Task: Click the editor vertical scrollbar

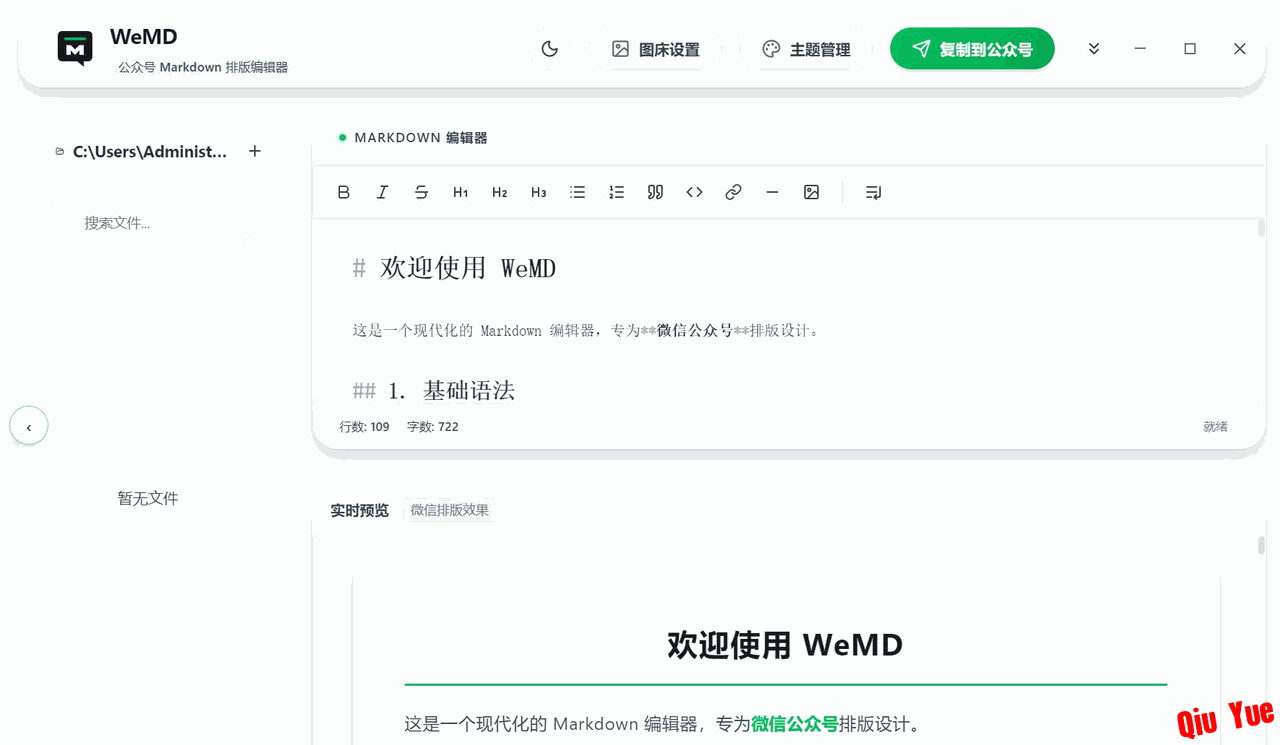Action: pos(1261,228)
